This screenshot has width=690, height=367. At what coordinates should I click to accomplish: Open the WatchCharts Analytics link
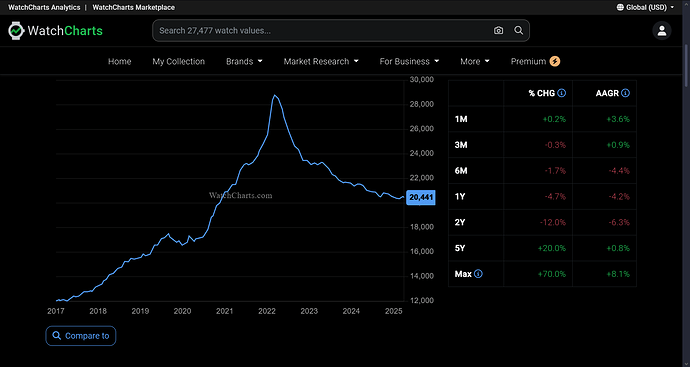[x=44, y=7]
